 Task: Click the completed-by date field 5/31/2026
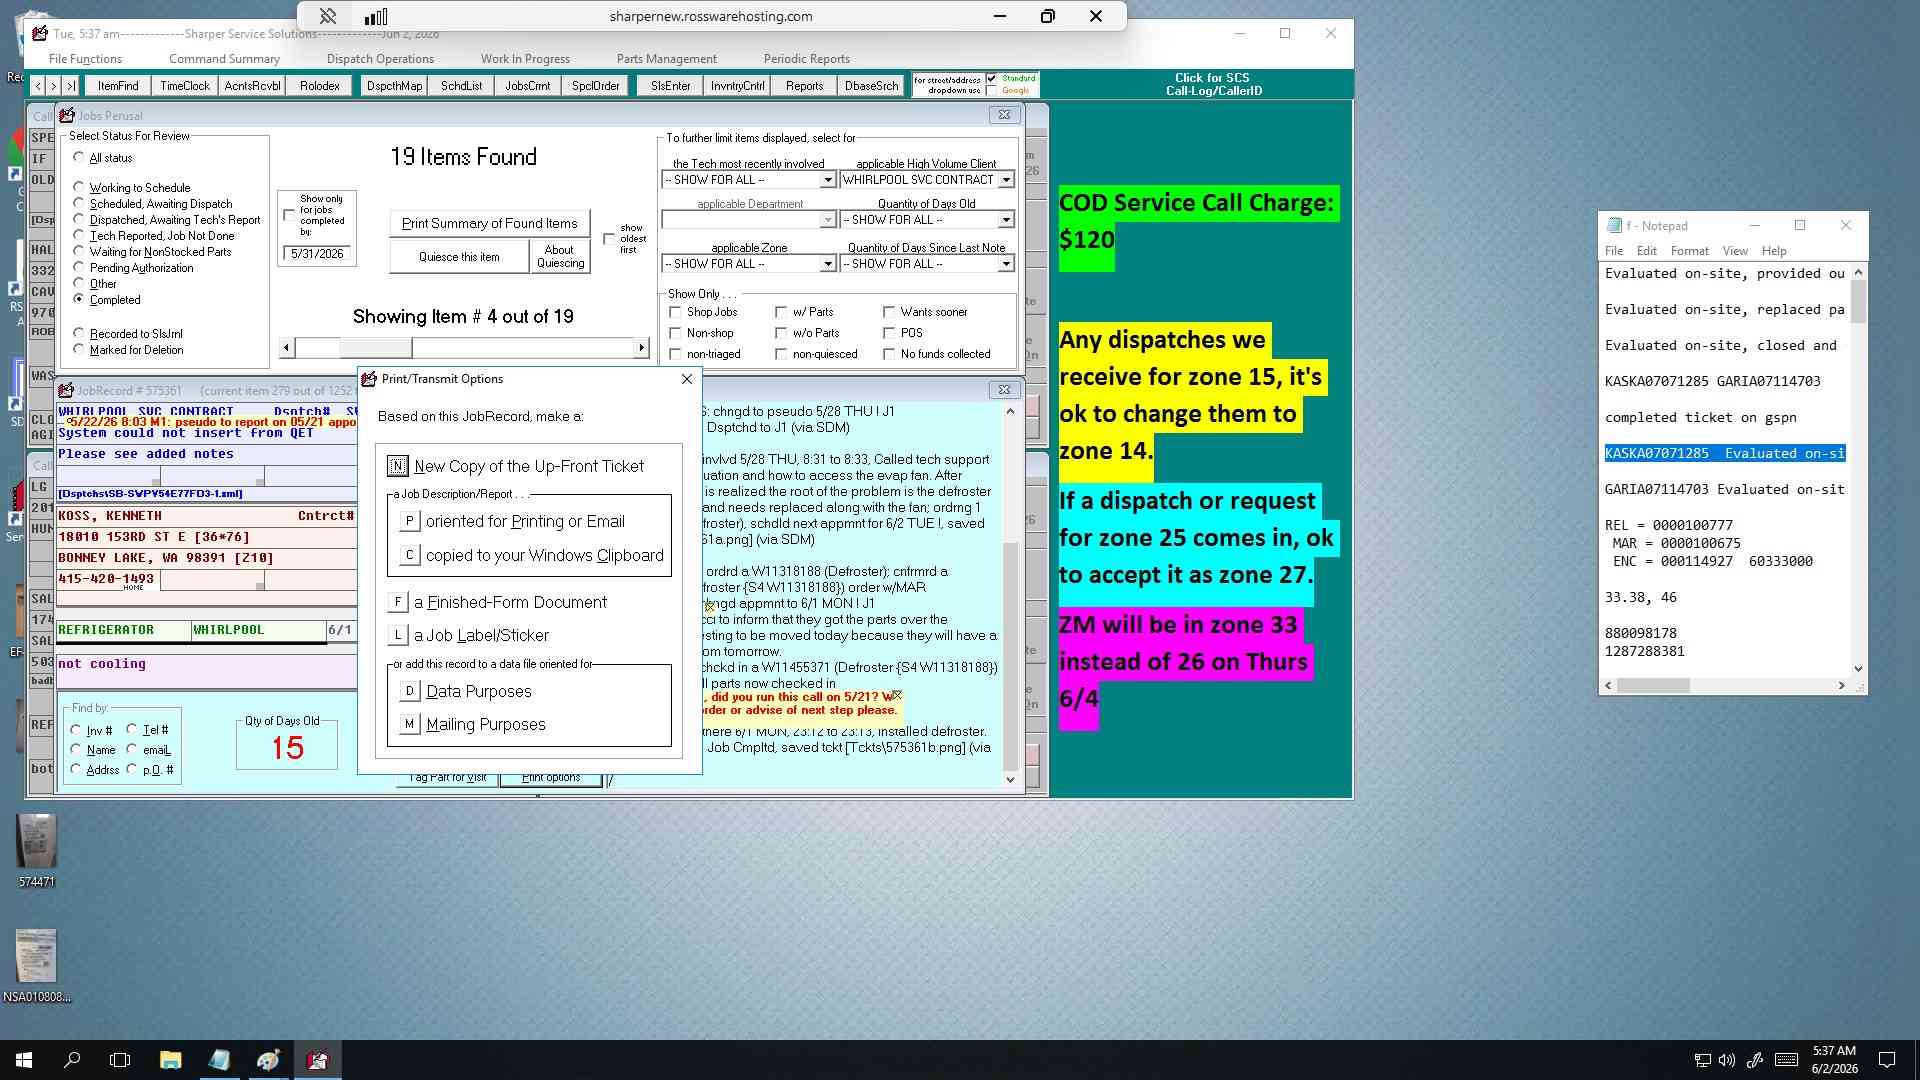click(x=317, y=254)
